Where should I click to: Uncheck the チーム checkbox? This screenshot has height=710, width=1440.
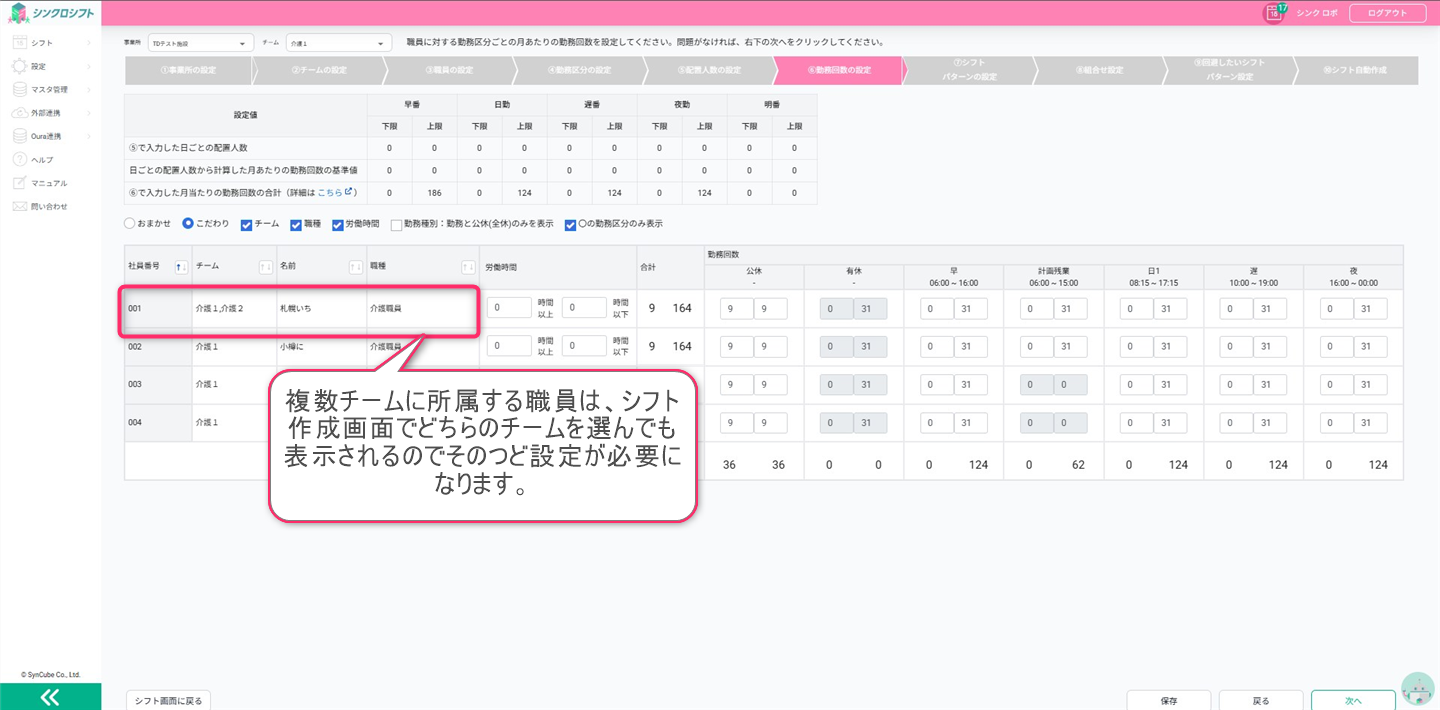(247, 225)
